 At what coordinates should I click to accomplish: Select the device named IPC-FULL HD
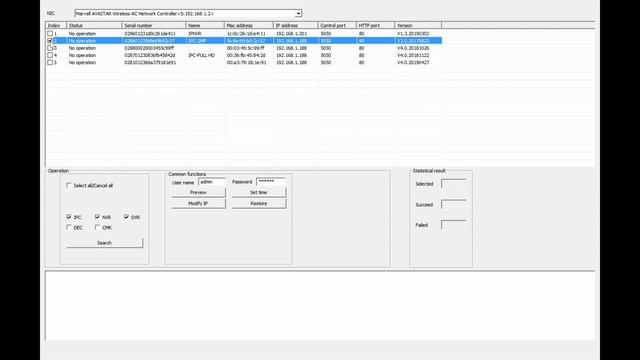201,55
